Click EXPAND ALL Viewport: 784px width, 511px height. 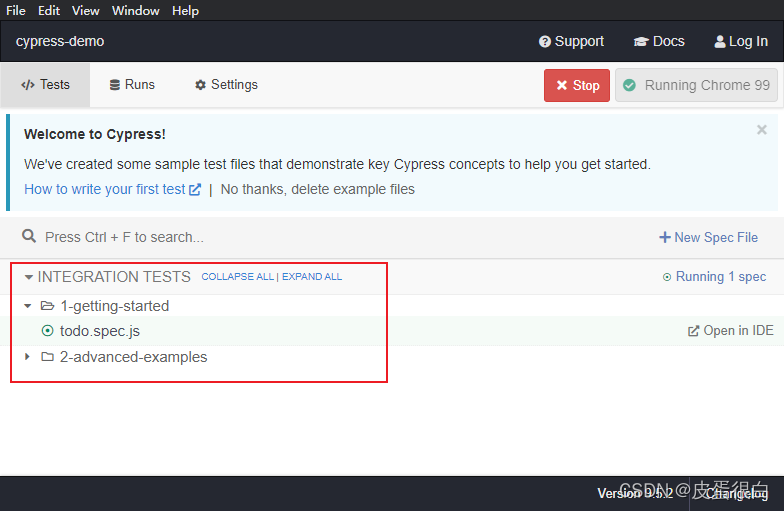click(312, 276)
